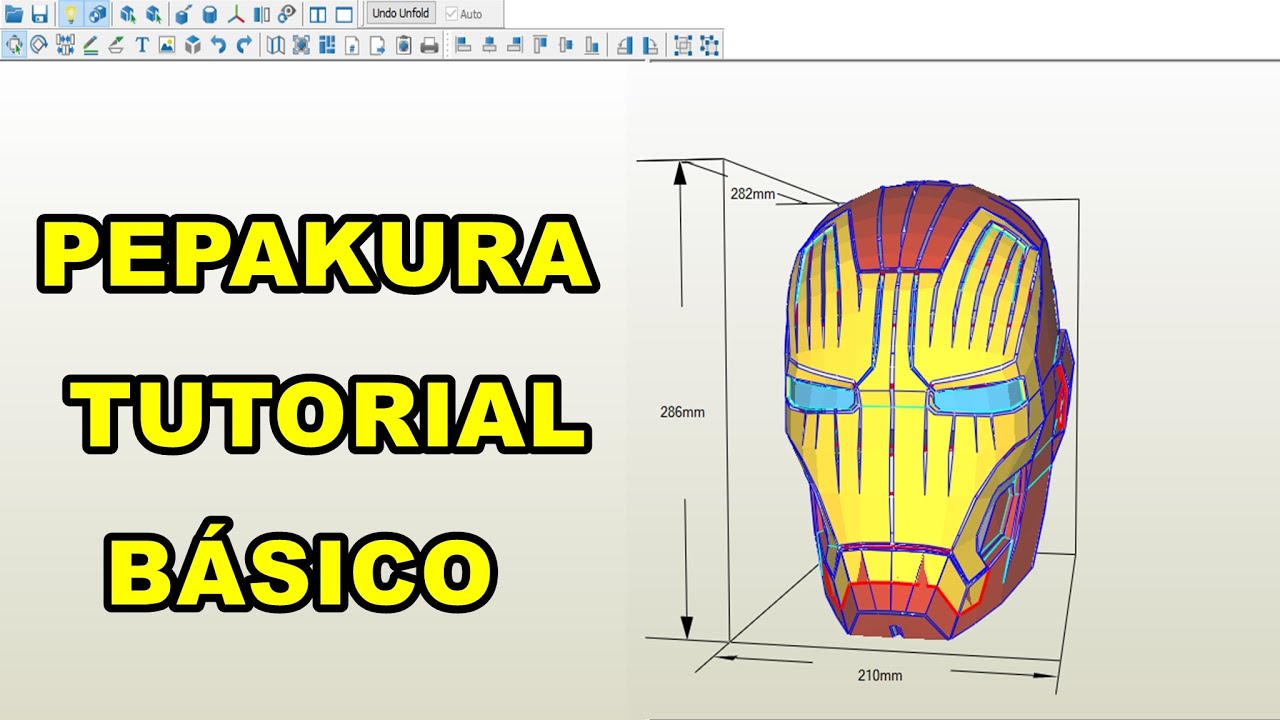This screenshot has width=1280, height=720.
Task: Select the edge color tool icon
Action: point(116,44)
